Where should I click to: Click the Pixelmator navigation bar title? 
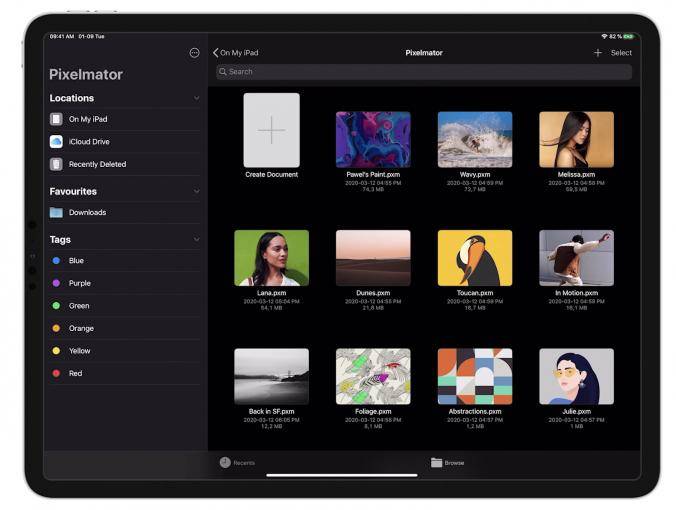coord(424,53)
